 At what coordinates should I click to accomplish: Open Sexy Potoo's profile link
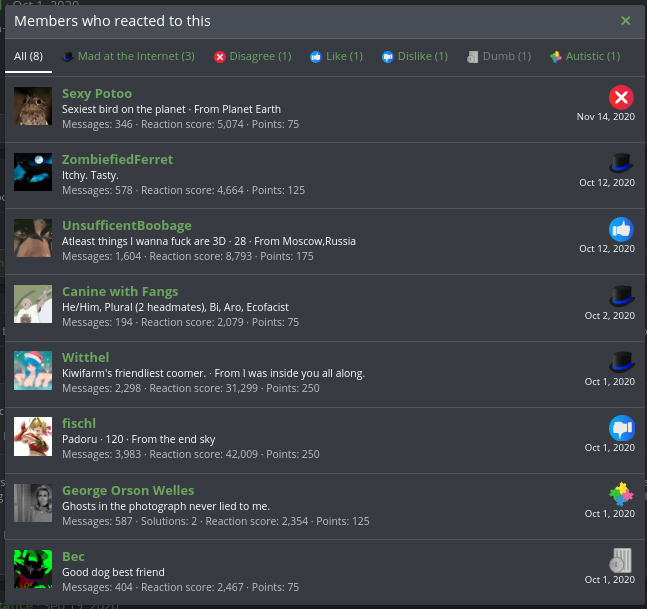pyautogui.click(x=97, y=94)
